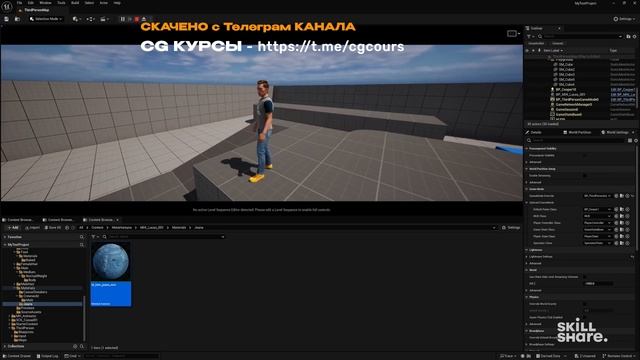The width and height of the screenshot is (640, 360).
Task: Click the Import button
Action: (33, 228)
